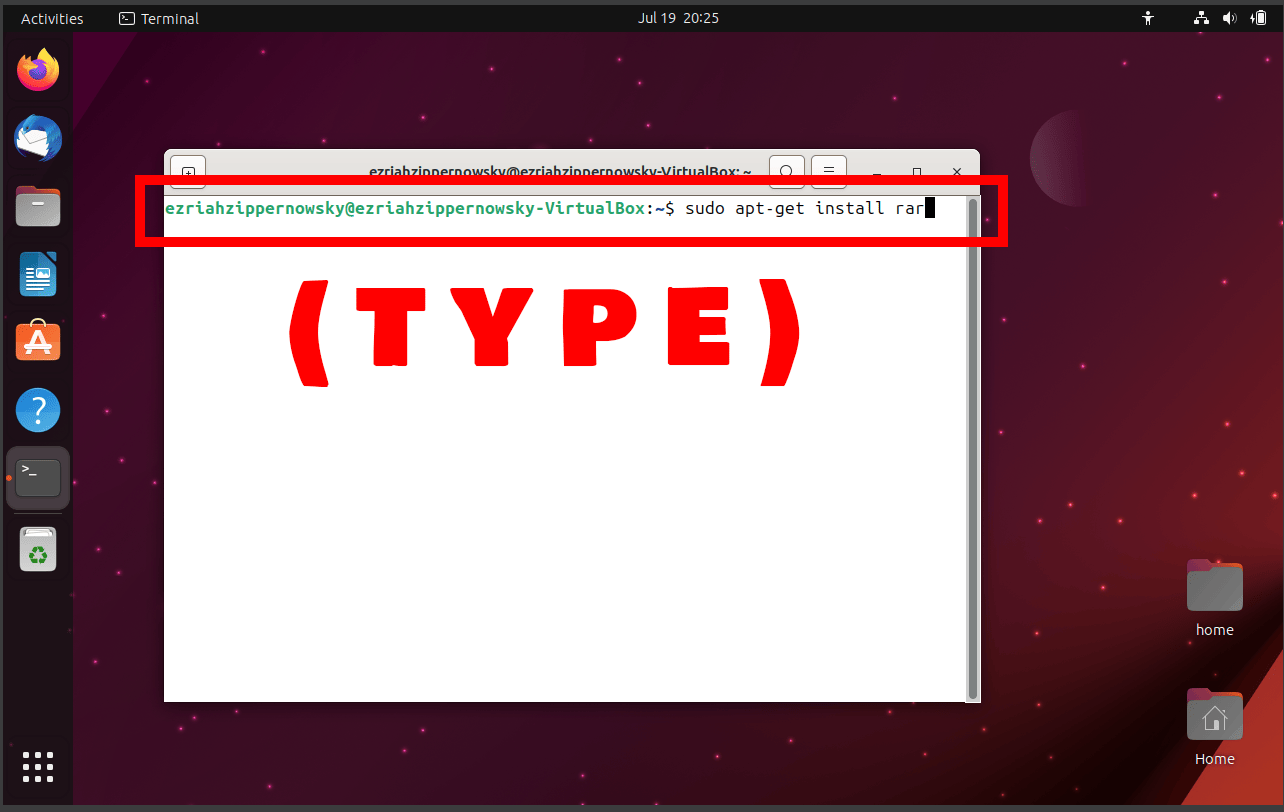Open a new terminal tab

tap(188, 171)
